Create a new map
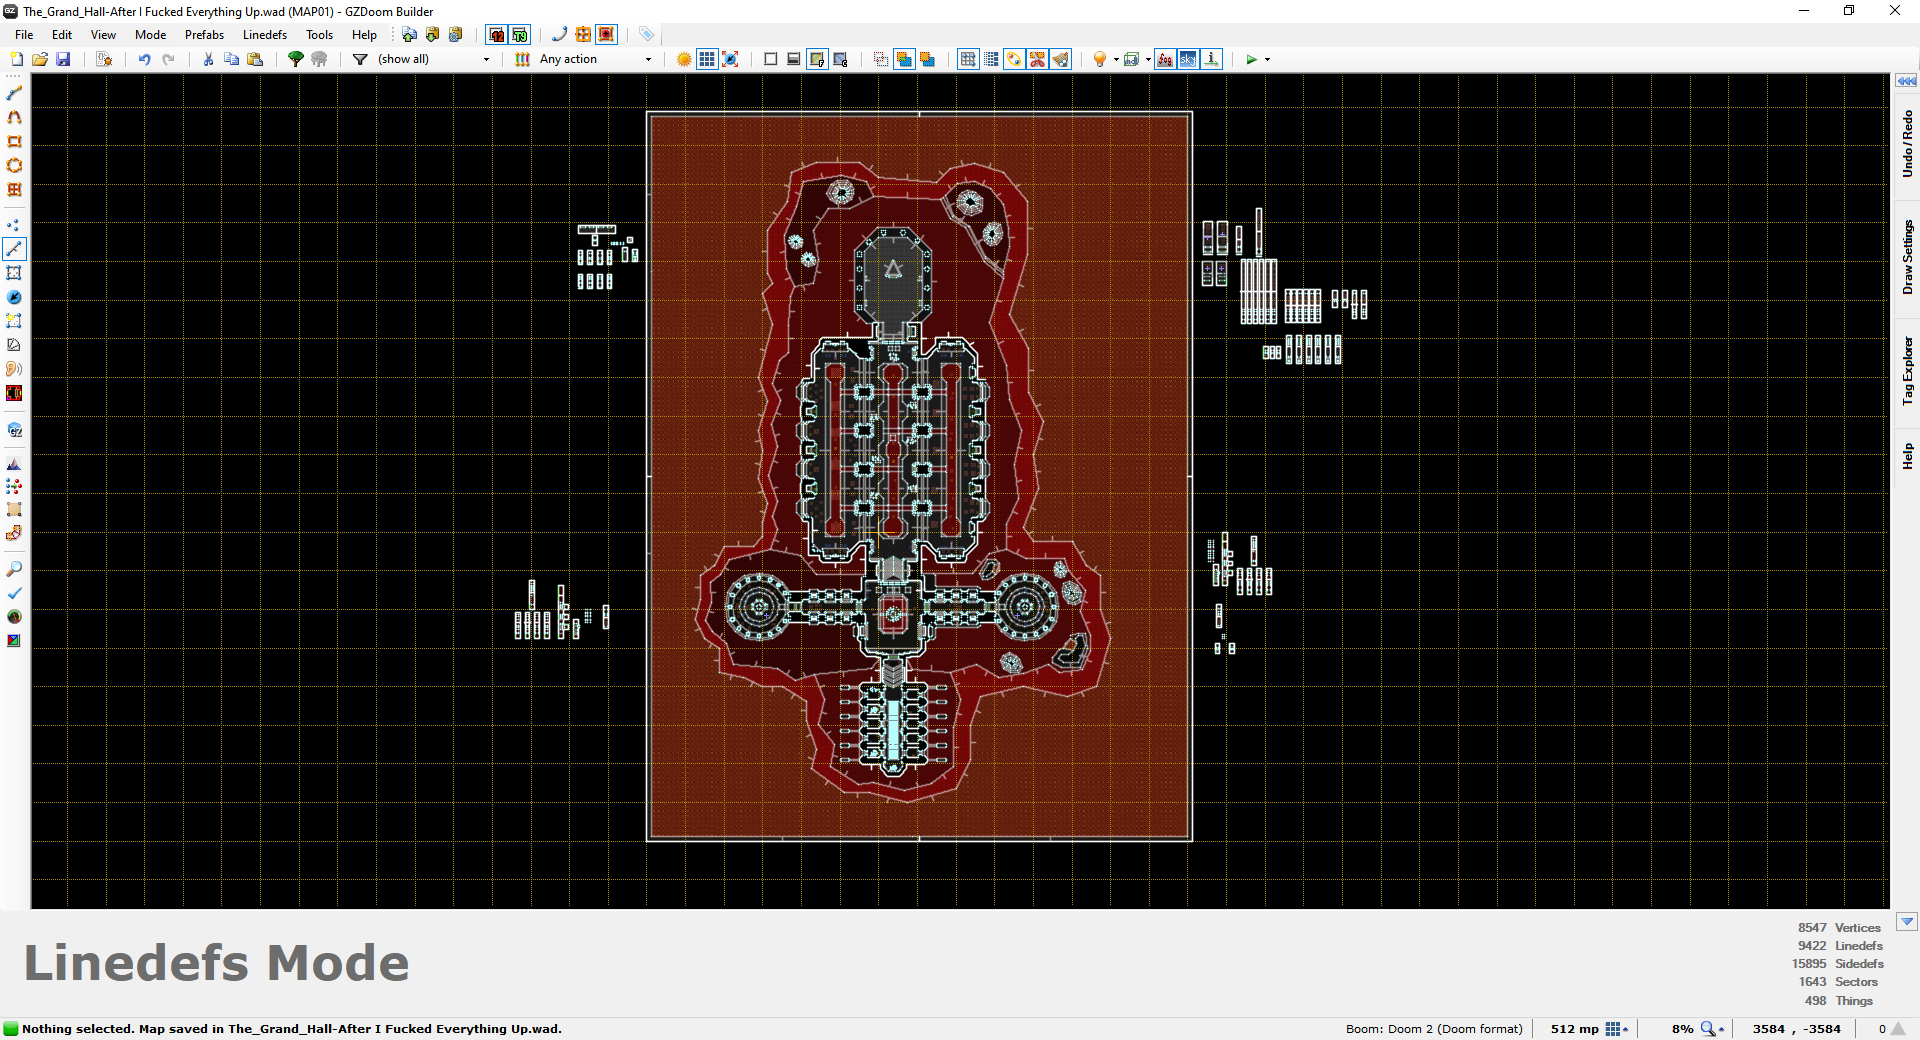This screenshot has height=1040, width=1920. pos(16,59)
